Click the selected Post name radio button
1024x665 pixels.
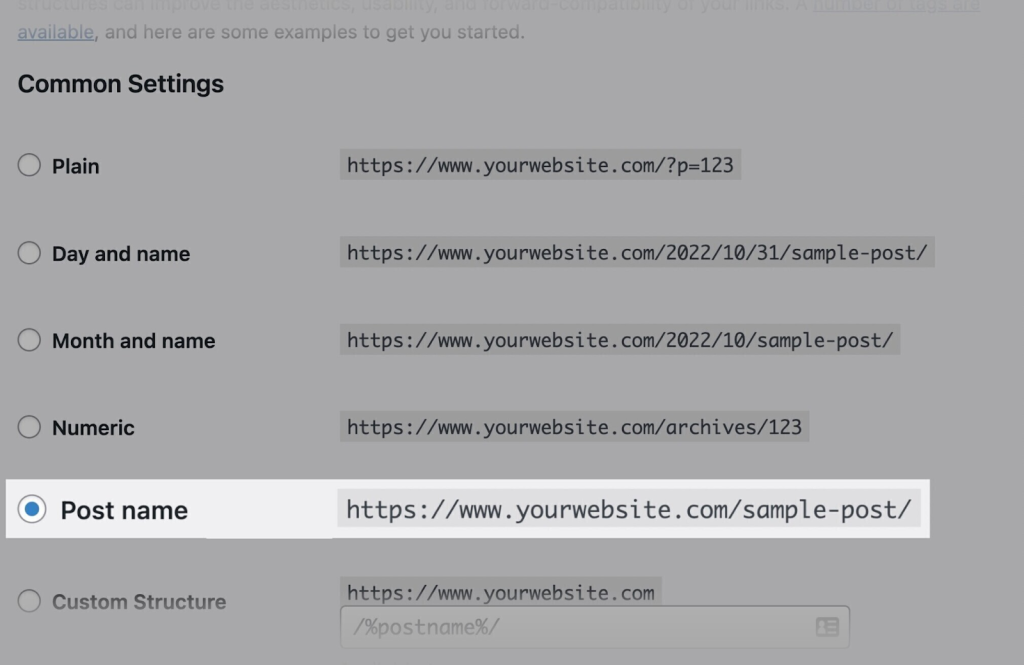32,510
